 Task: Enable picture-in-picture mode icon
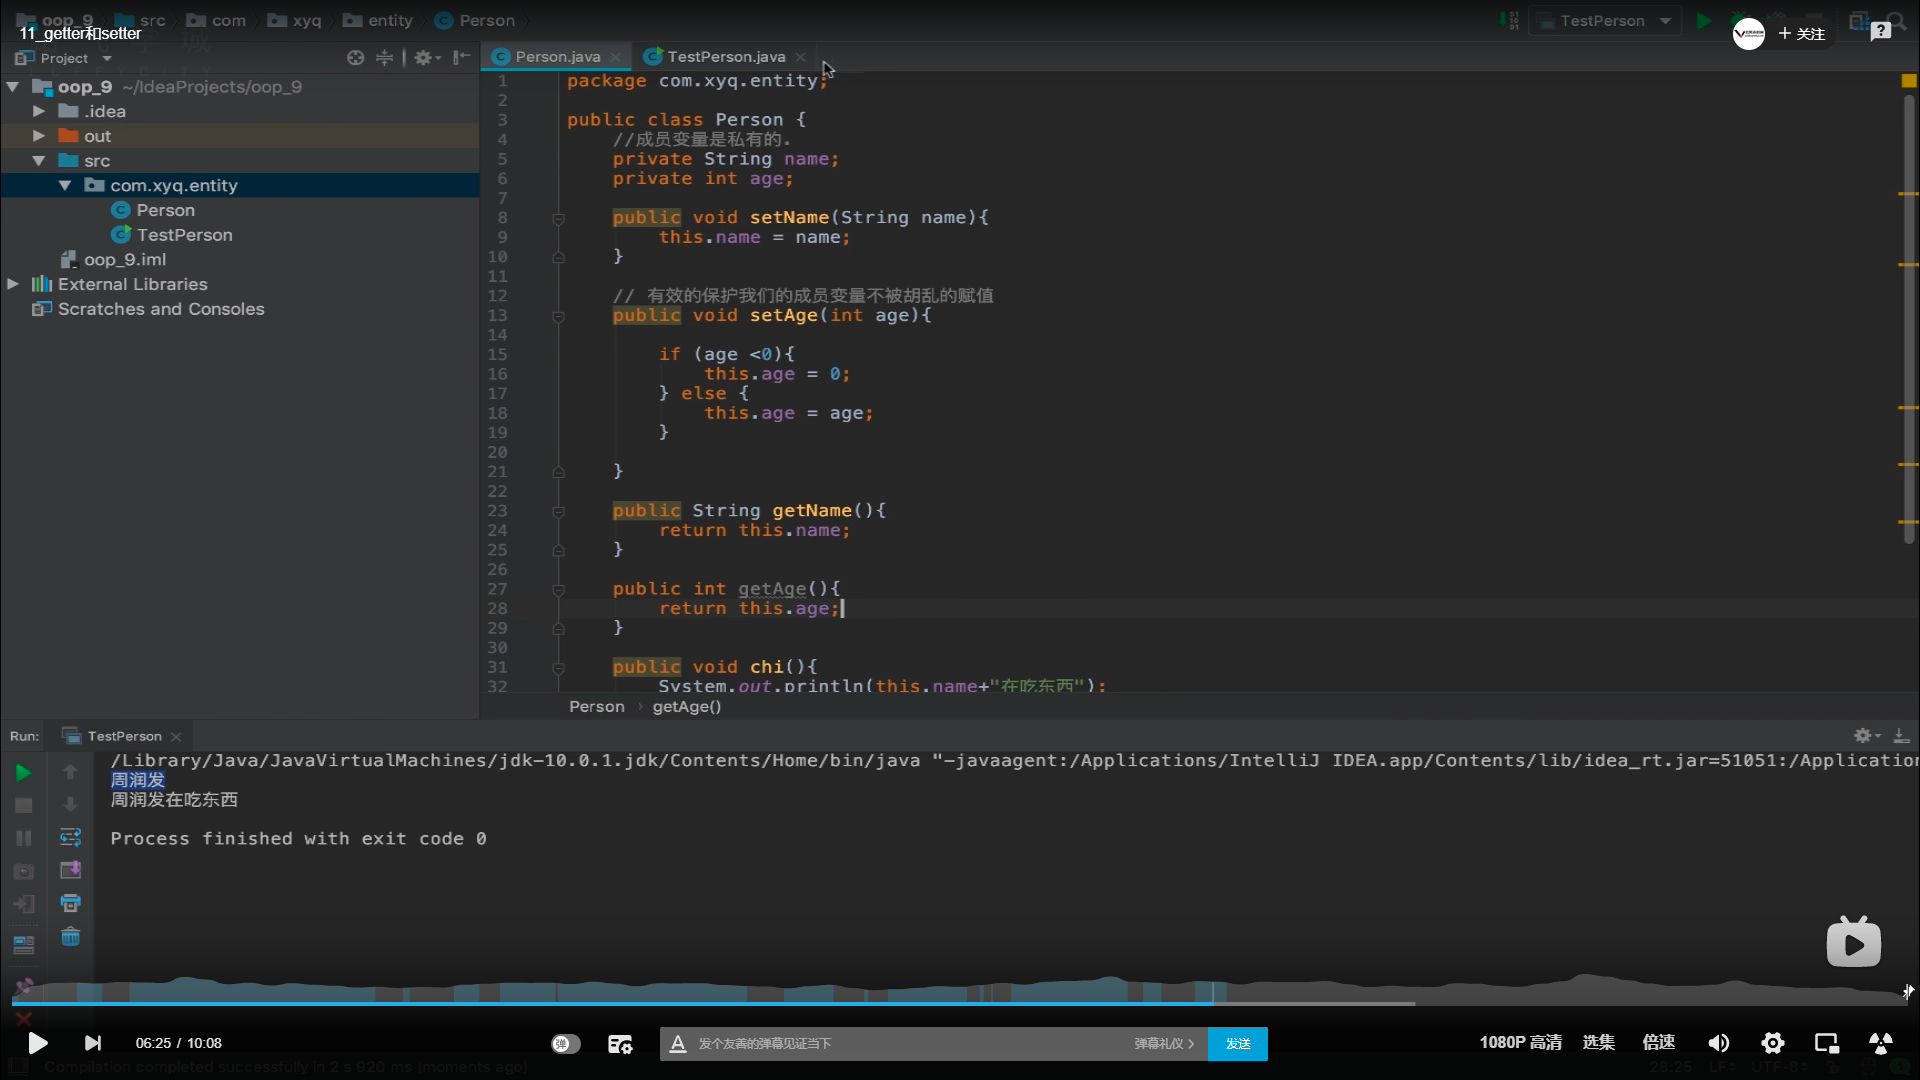pos(1827,1043)
